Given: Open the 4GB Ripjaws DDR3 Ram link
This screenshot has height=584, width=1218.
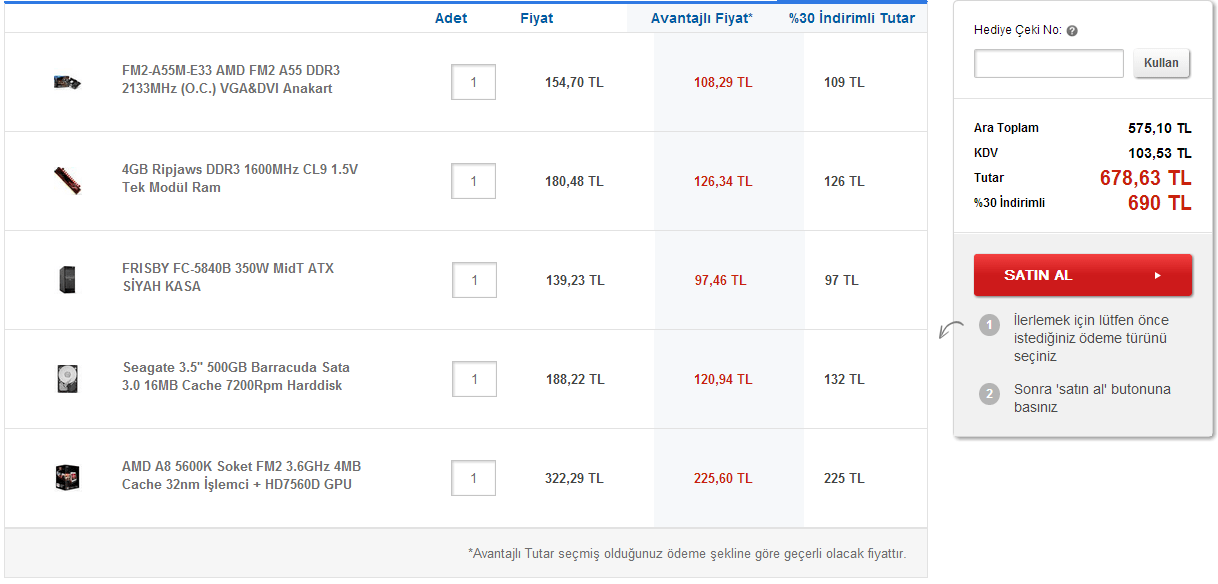Looking at the screenshot, I should (239, 179).
